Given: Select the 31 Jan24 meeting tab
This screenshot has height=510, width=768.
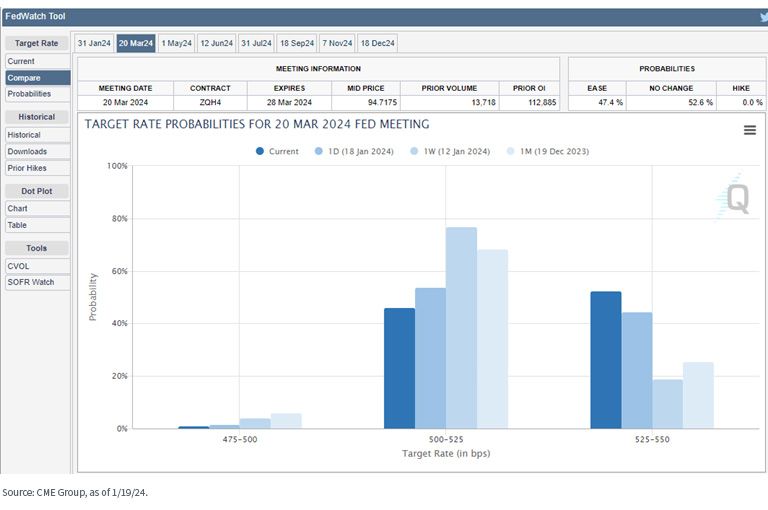Looking at the screenshot, I should (x=94, y=43).
